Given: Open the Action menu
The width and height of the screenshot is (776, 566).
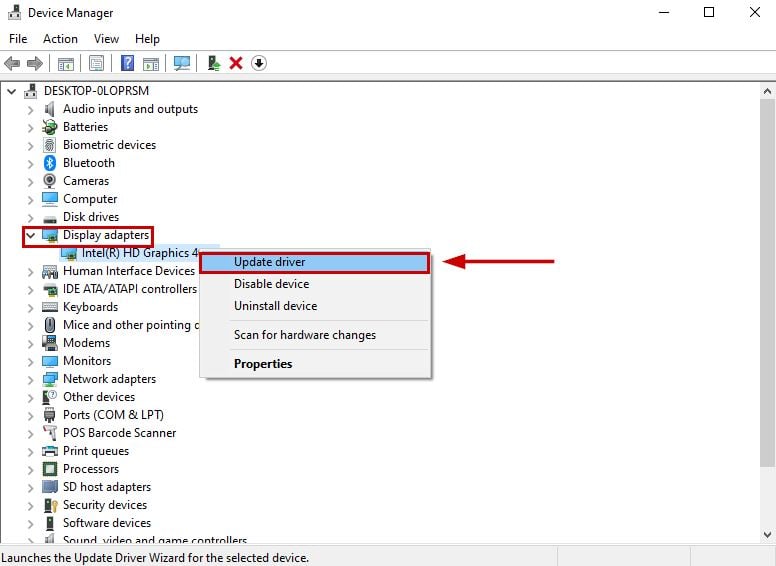Looking at the screenshot, I should click(60, 39).
